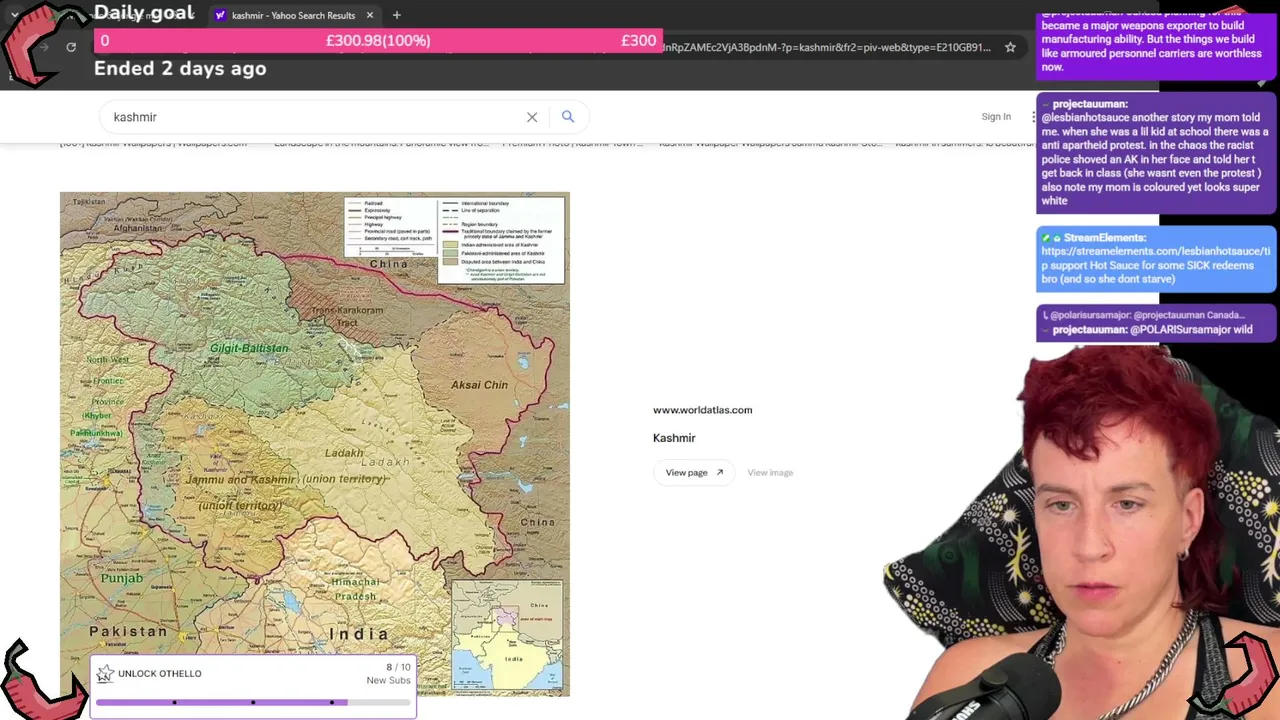Click the 'Ended 2 days ago' text
This screenshot has height=720, width=1280.
pyautogui.click(x=180, y=69)
